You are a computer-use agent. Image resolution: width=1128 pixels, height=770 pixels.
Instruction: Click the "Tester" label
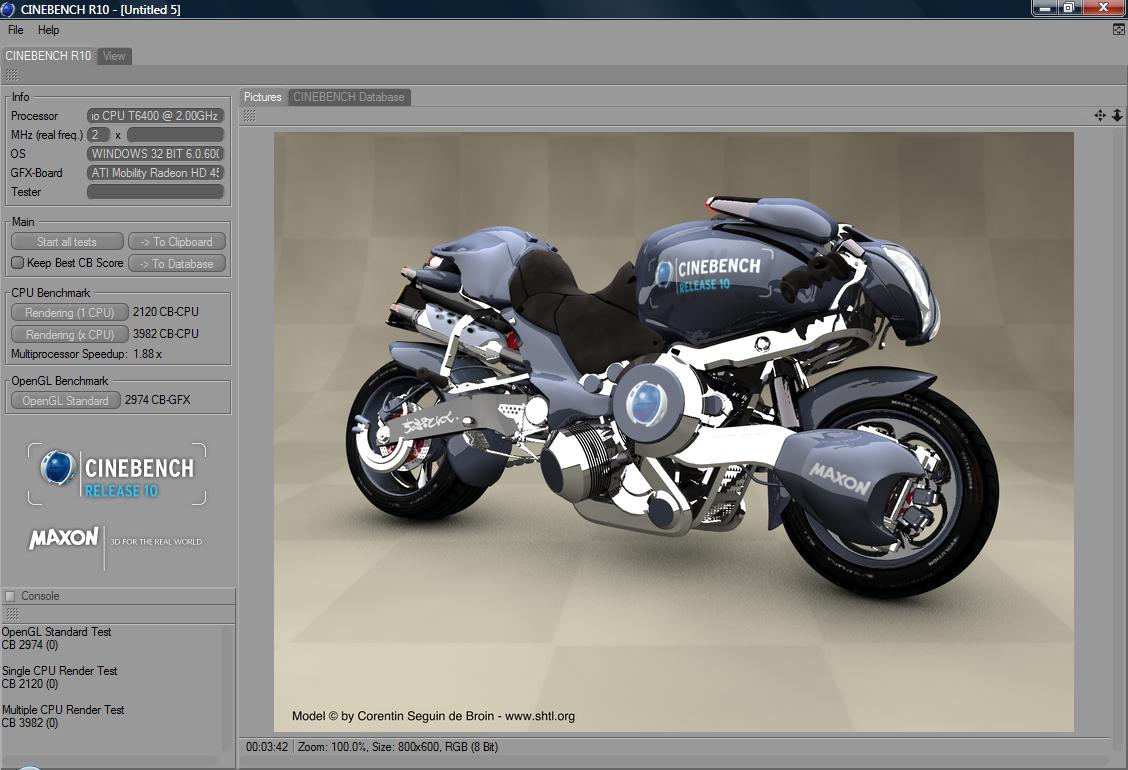(x=26, y=192)
